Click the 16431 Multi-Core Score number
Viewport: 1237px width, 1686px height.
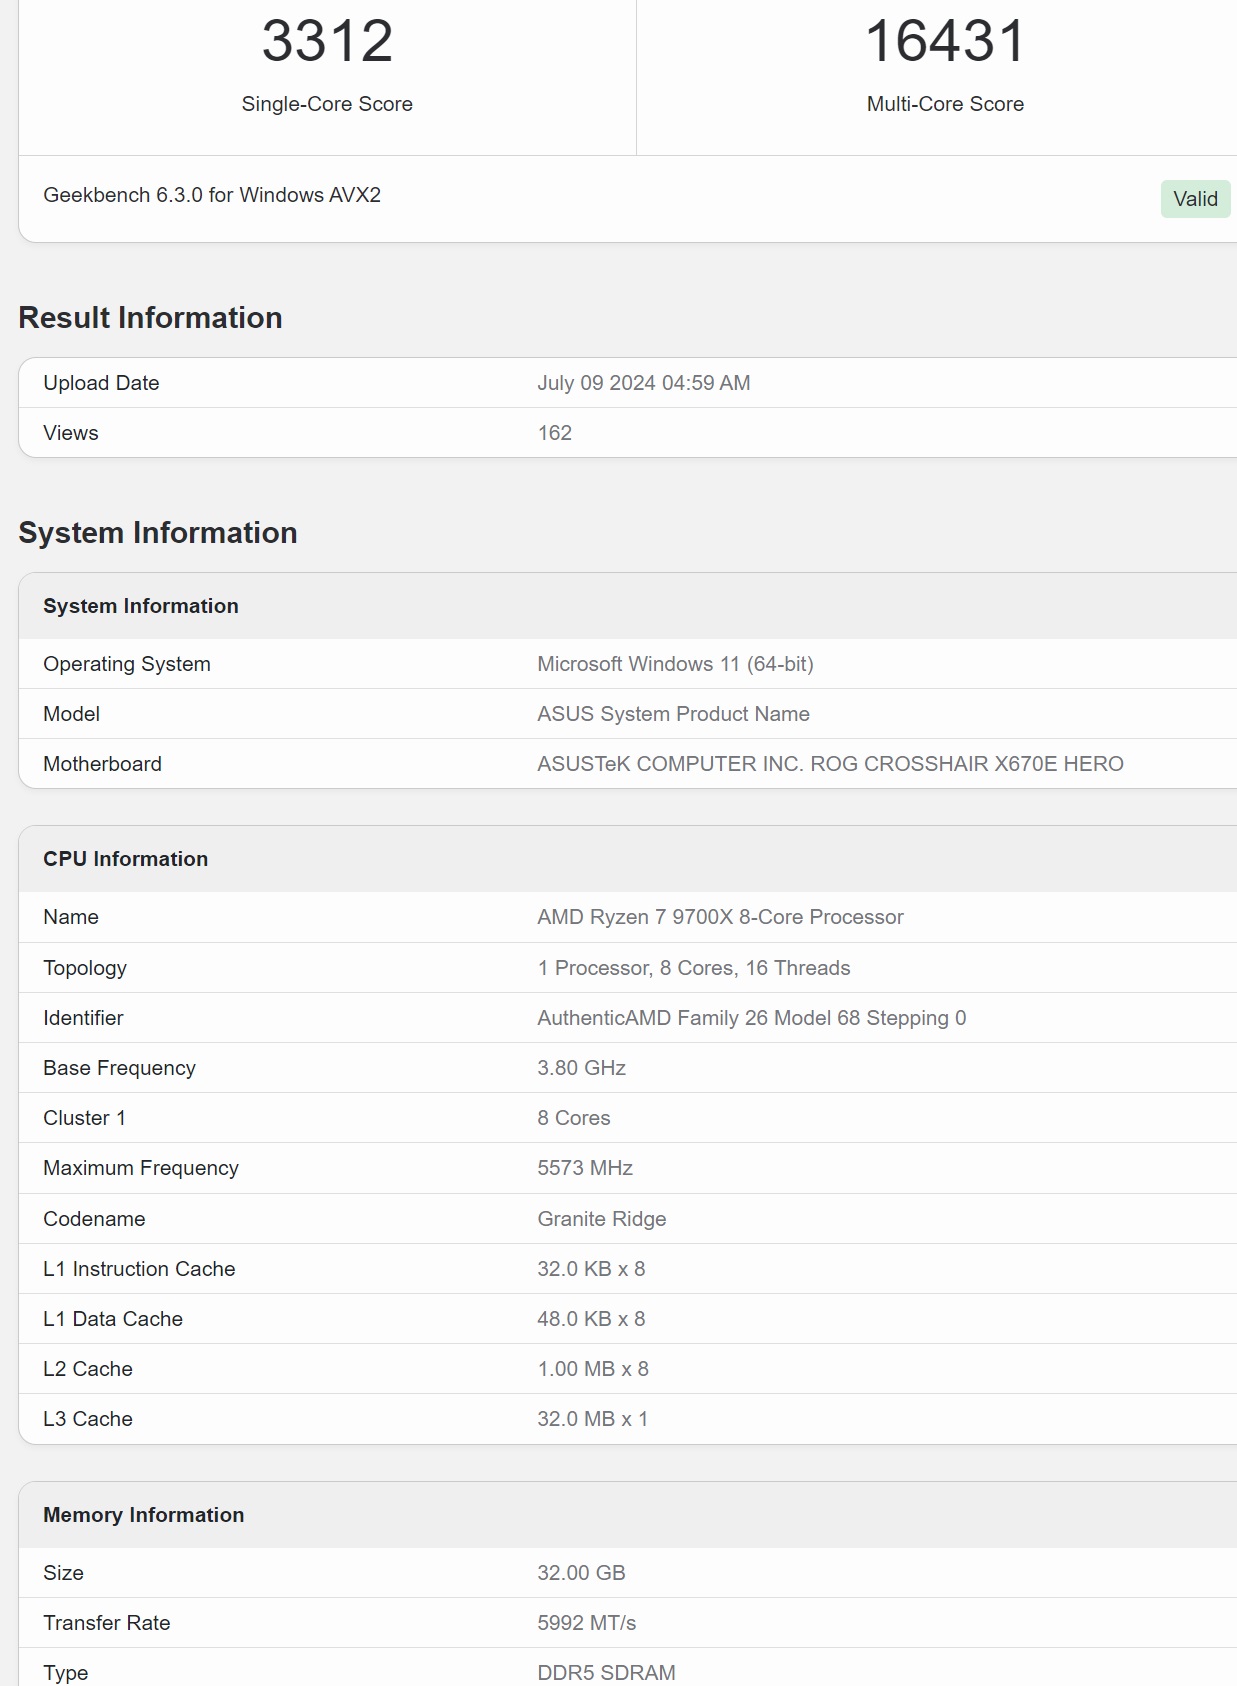click(945, 41)
